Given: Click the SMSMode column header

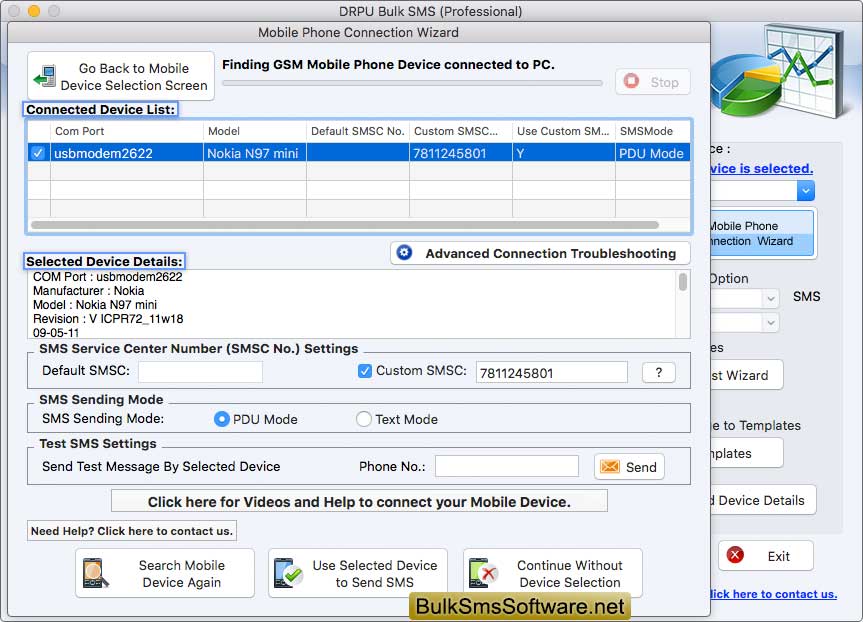Looking at the screenshot, I should coord(653,131).
